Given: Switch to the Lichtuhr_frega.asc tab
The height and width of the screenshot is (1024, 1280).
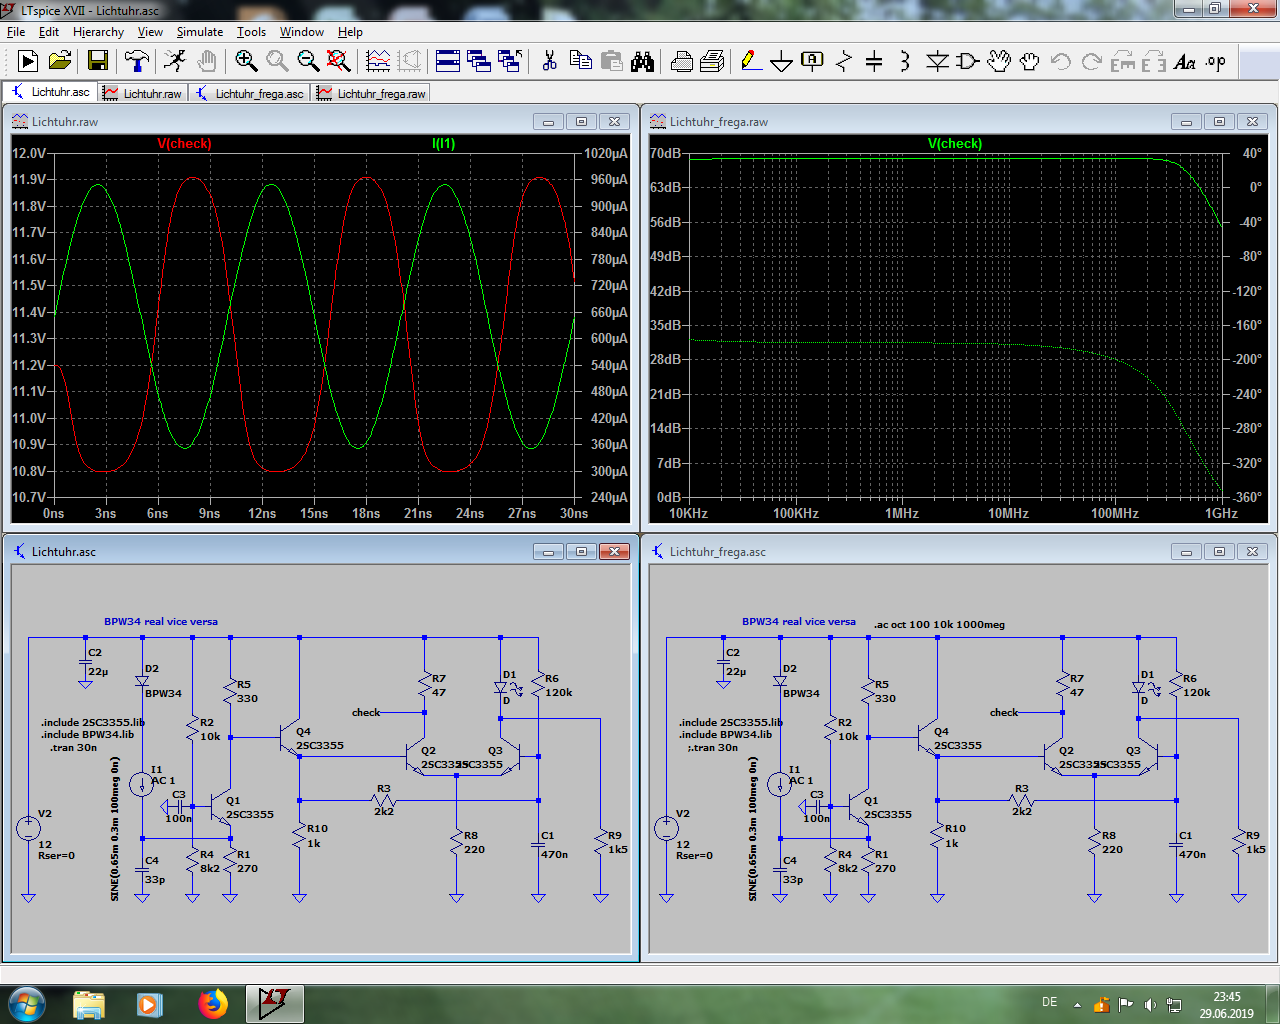Looking at the screenshot, I should point(250,93).
